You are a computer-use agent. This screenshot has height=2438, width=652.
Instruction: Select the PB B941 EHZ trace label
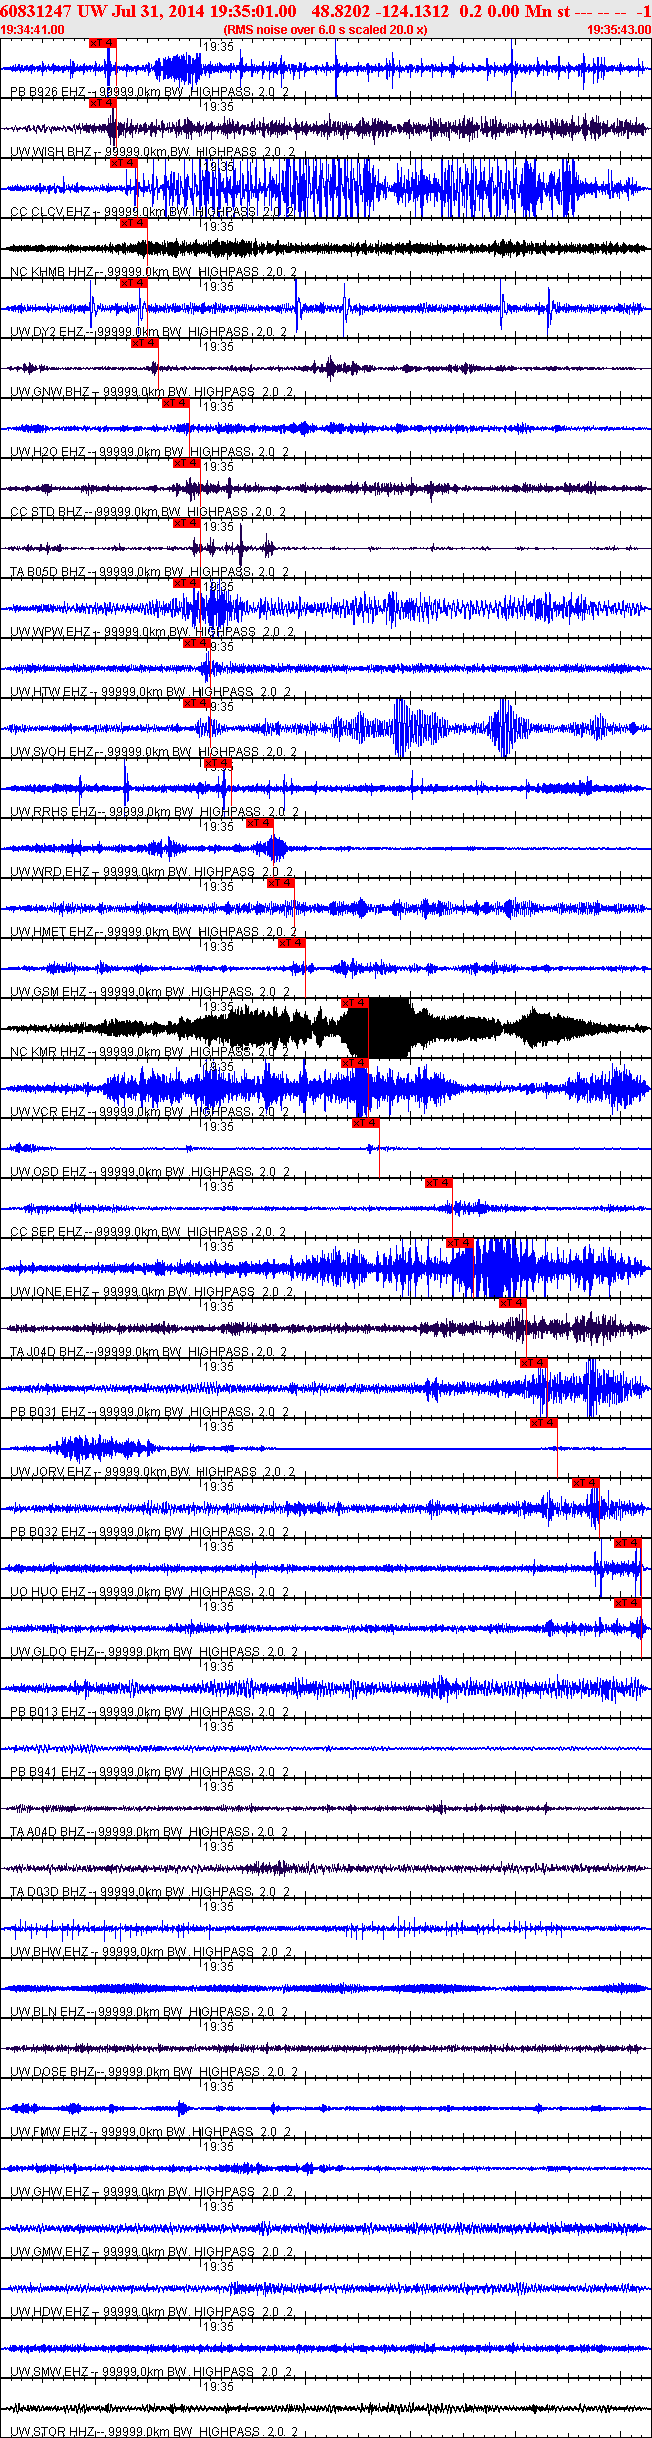[x=149, y=1772]
